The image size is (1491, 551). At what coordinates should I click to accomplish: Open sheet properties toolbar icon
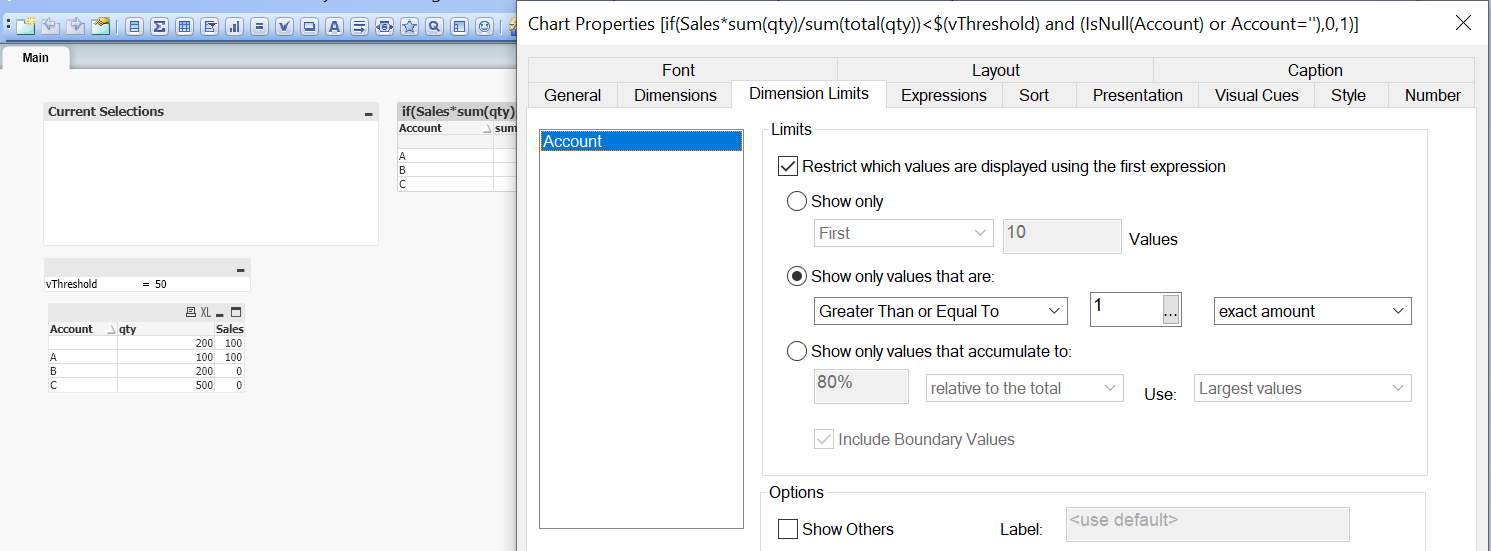[x=100, y=27]
